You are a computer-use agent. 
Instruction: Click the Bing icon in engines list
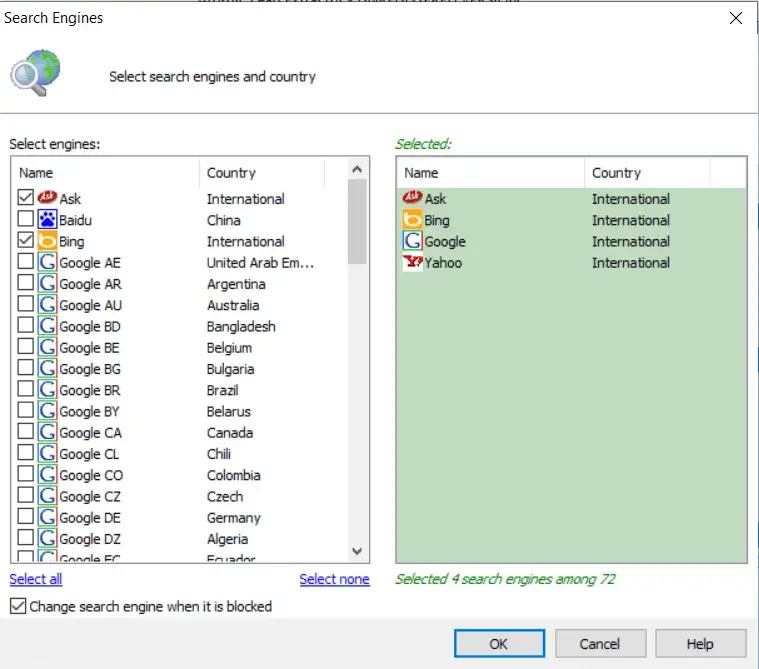(47, 241)
